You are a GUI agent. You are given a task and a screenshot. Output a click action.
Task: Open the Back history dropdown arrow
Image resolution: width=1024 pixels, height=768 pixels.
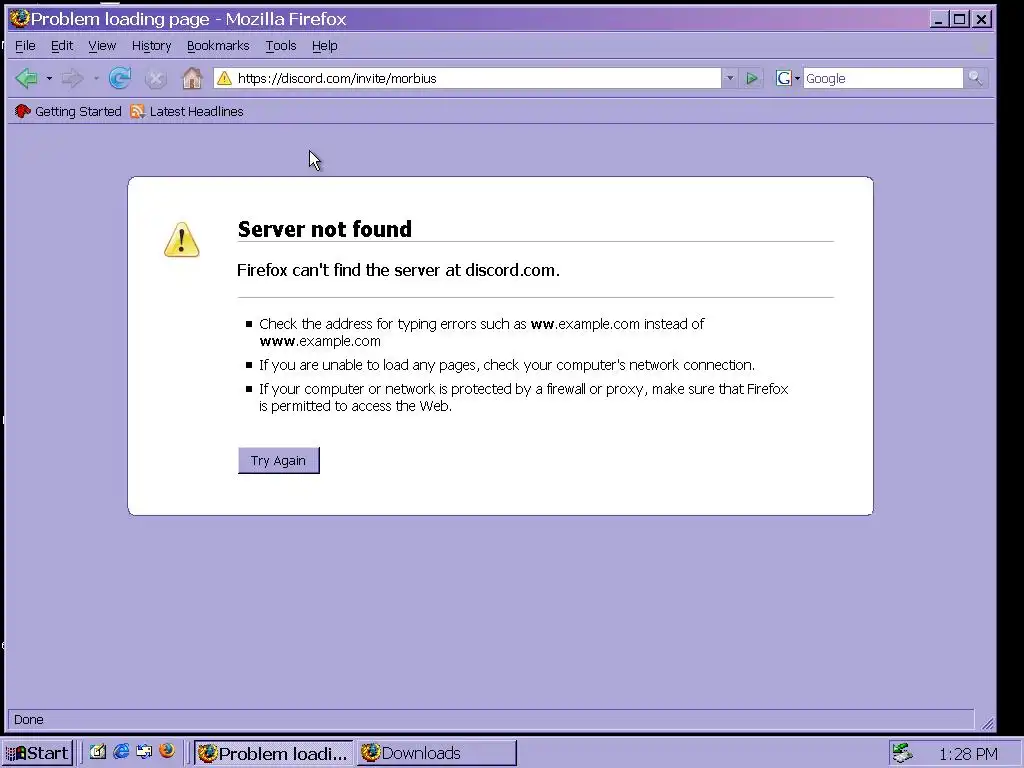tap(49, 78)
